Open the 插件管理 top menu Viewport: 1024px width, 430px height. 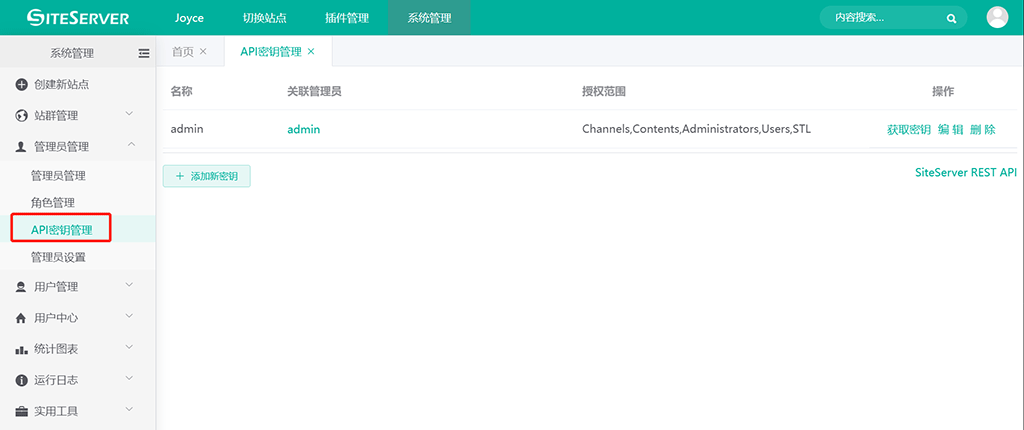(x=347, y=18)
